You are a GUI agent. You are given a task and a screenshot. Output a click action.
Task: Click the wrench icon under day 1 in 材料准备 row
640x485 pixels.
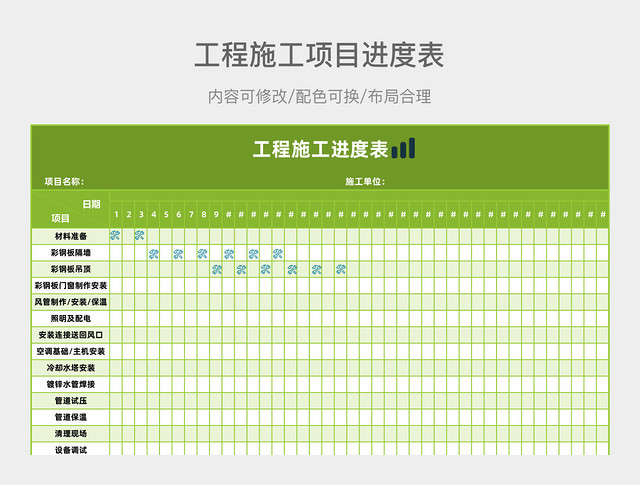[115, 235]
